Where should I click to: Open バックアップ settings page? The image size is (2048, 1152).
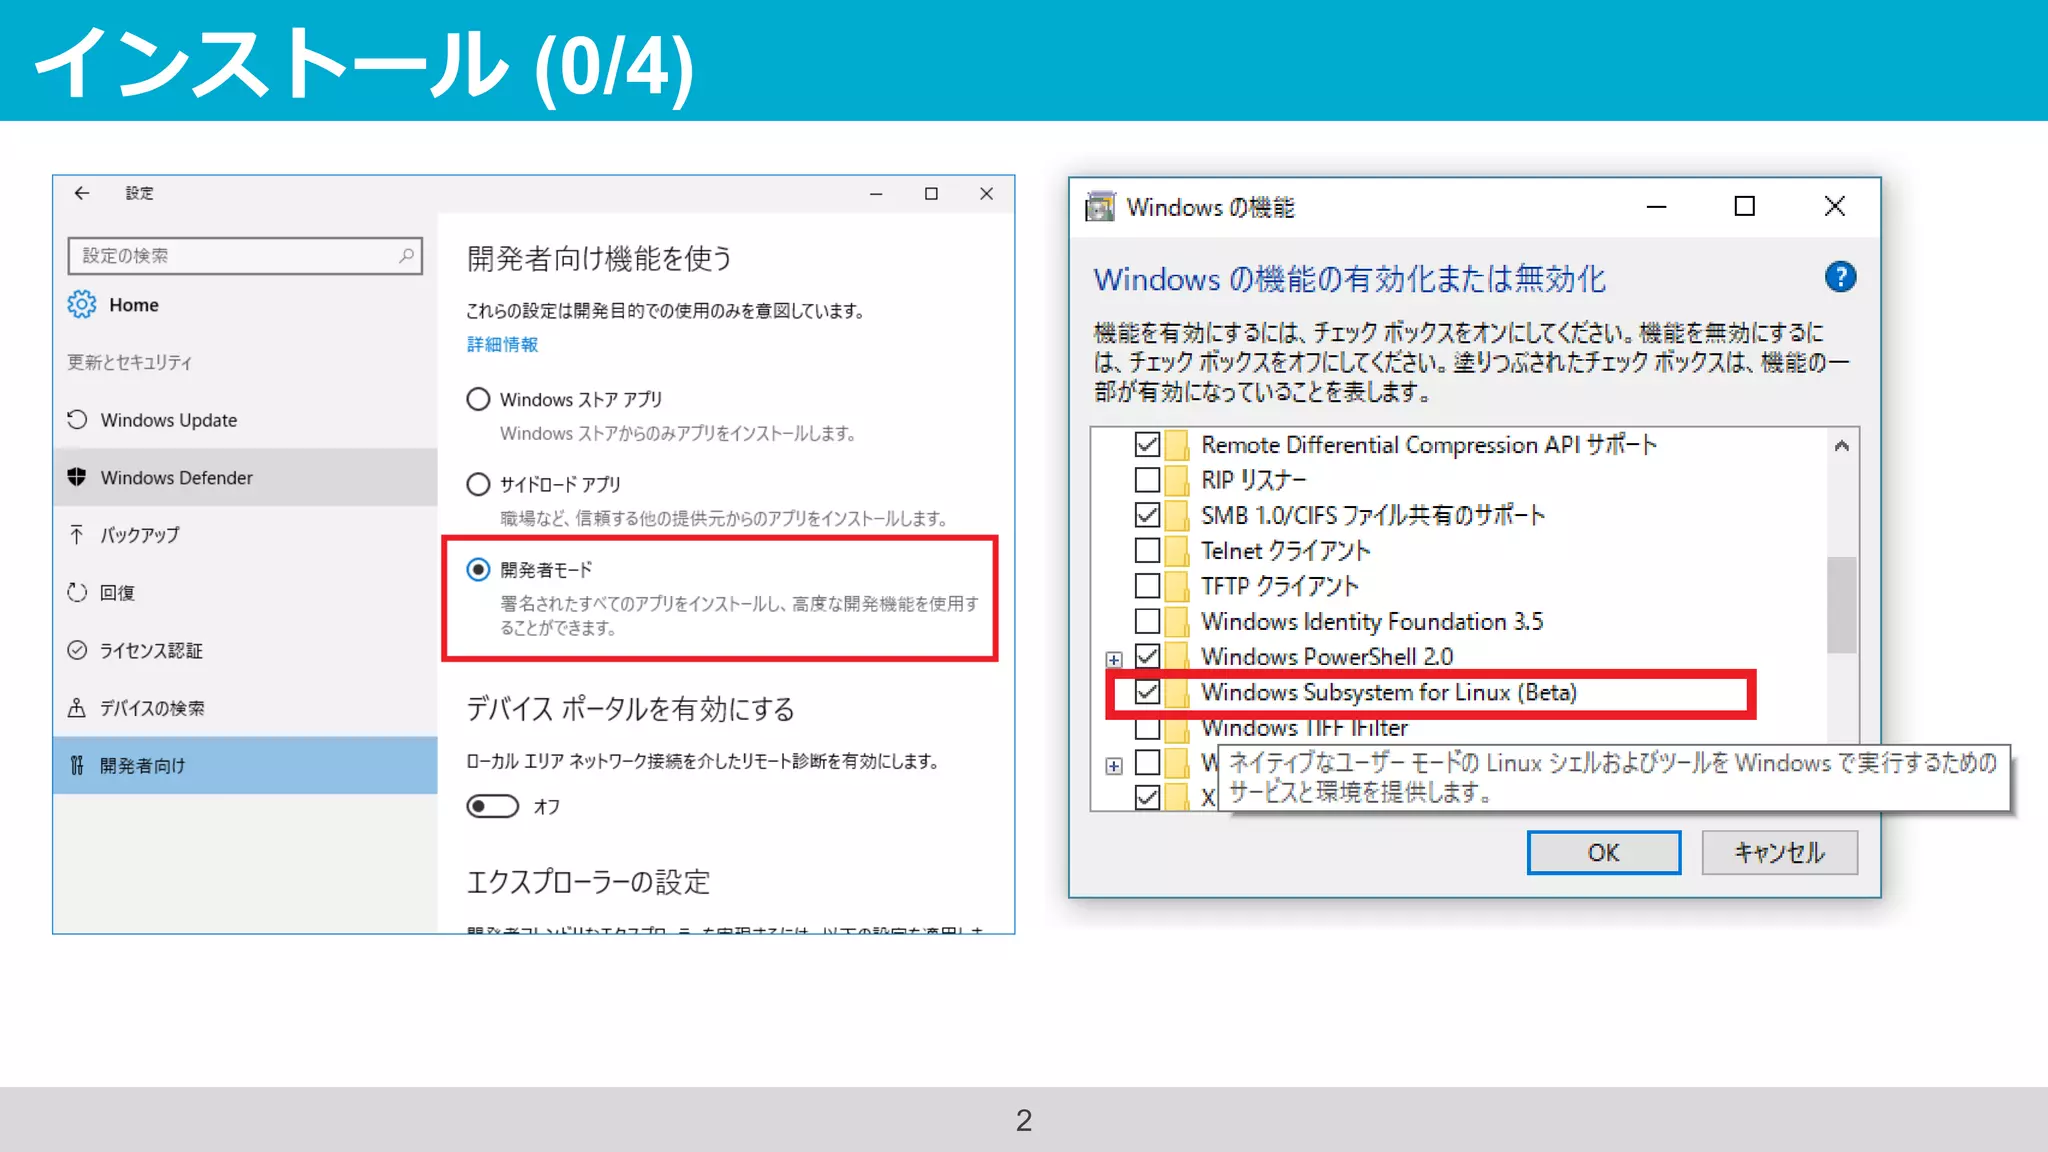click(x=245, y=535)
